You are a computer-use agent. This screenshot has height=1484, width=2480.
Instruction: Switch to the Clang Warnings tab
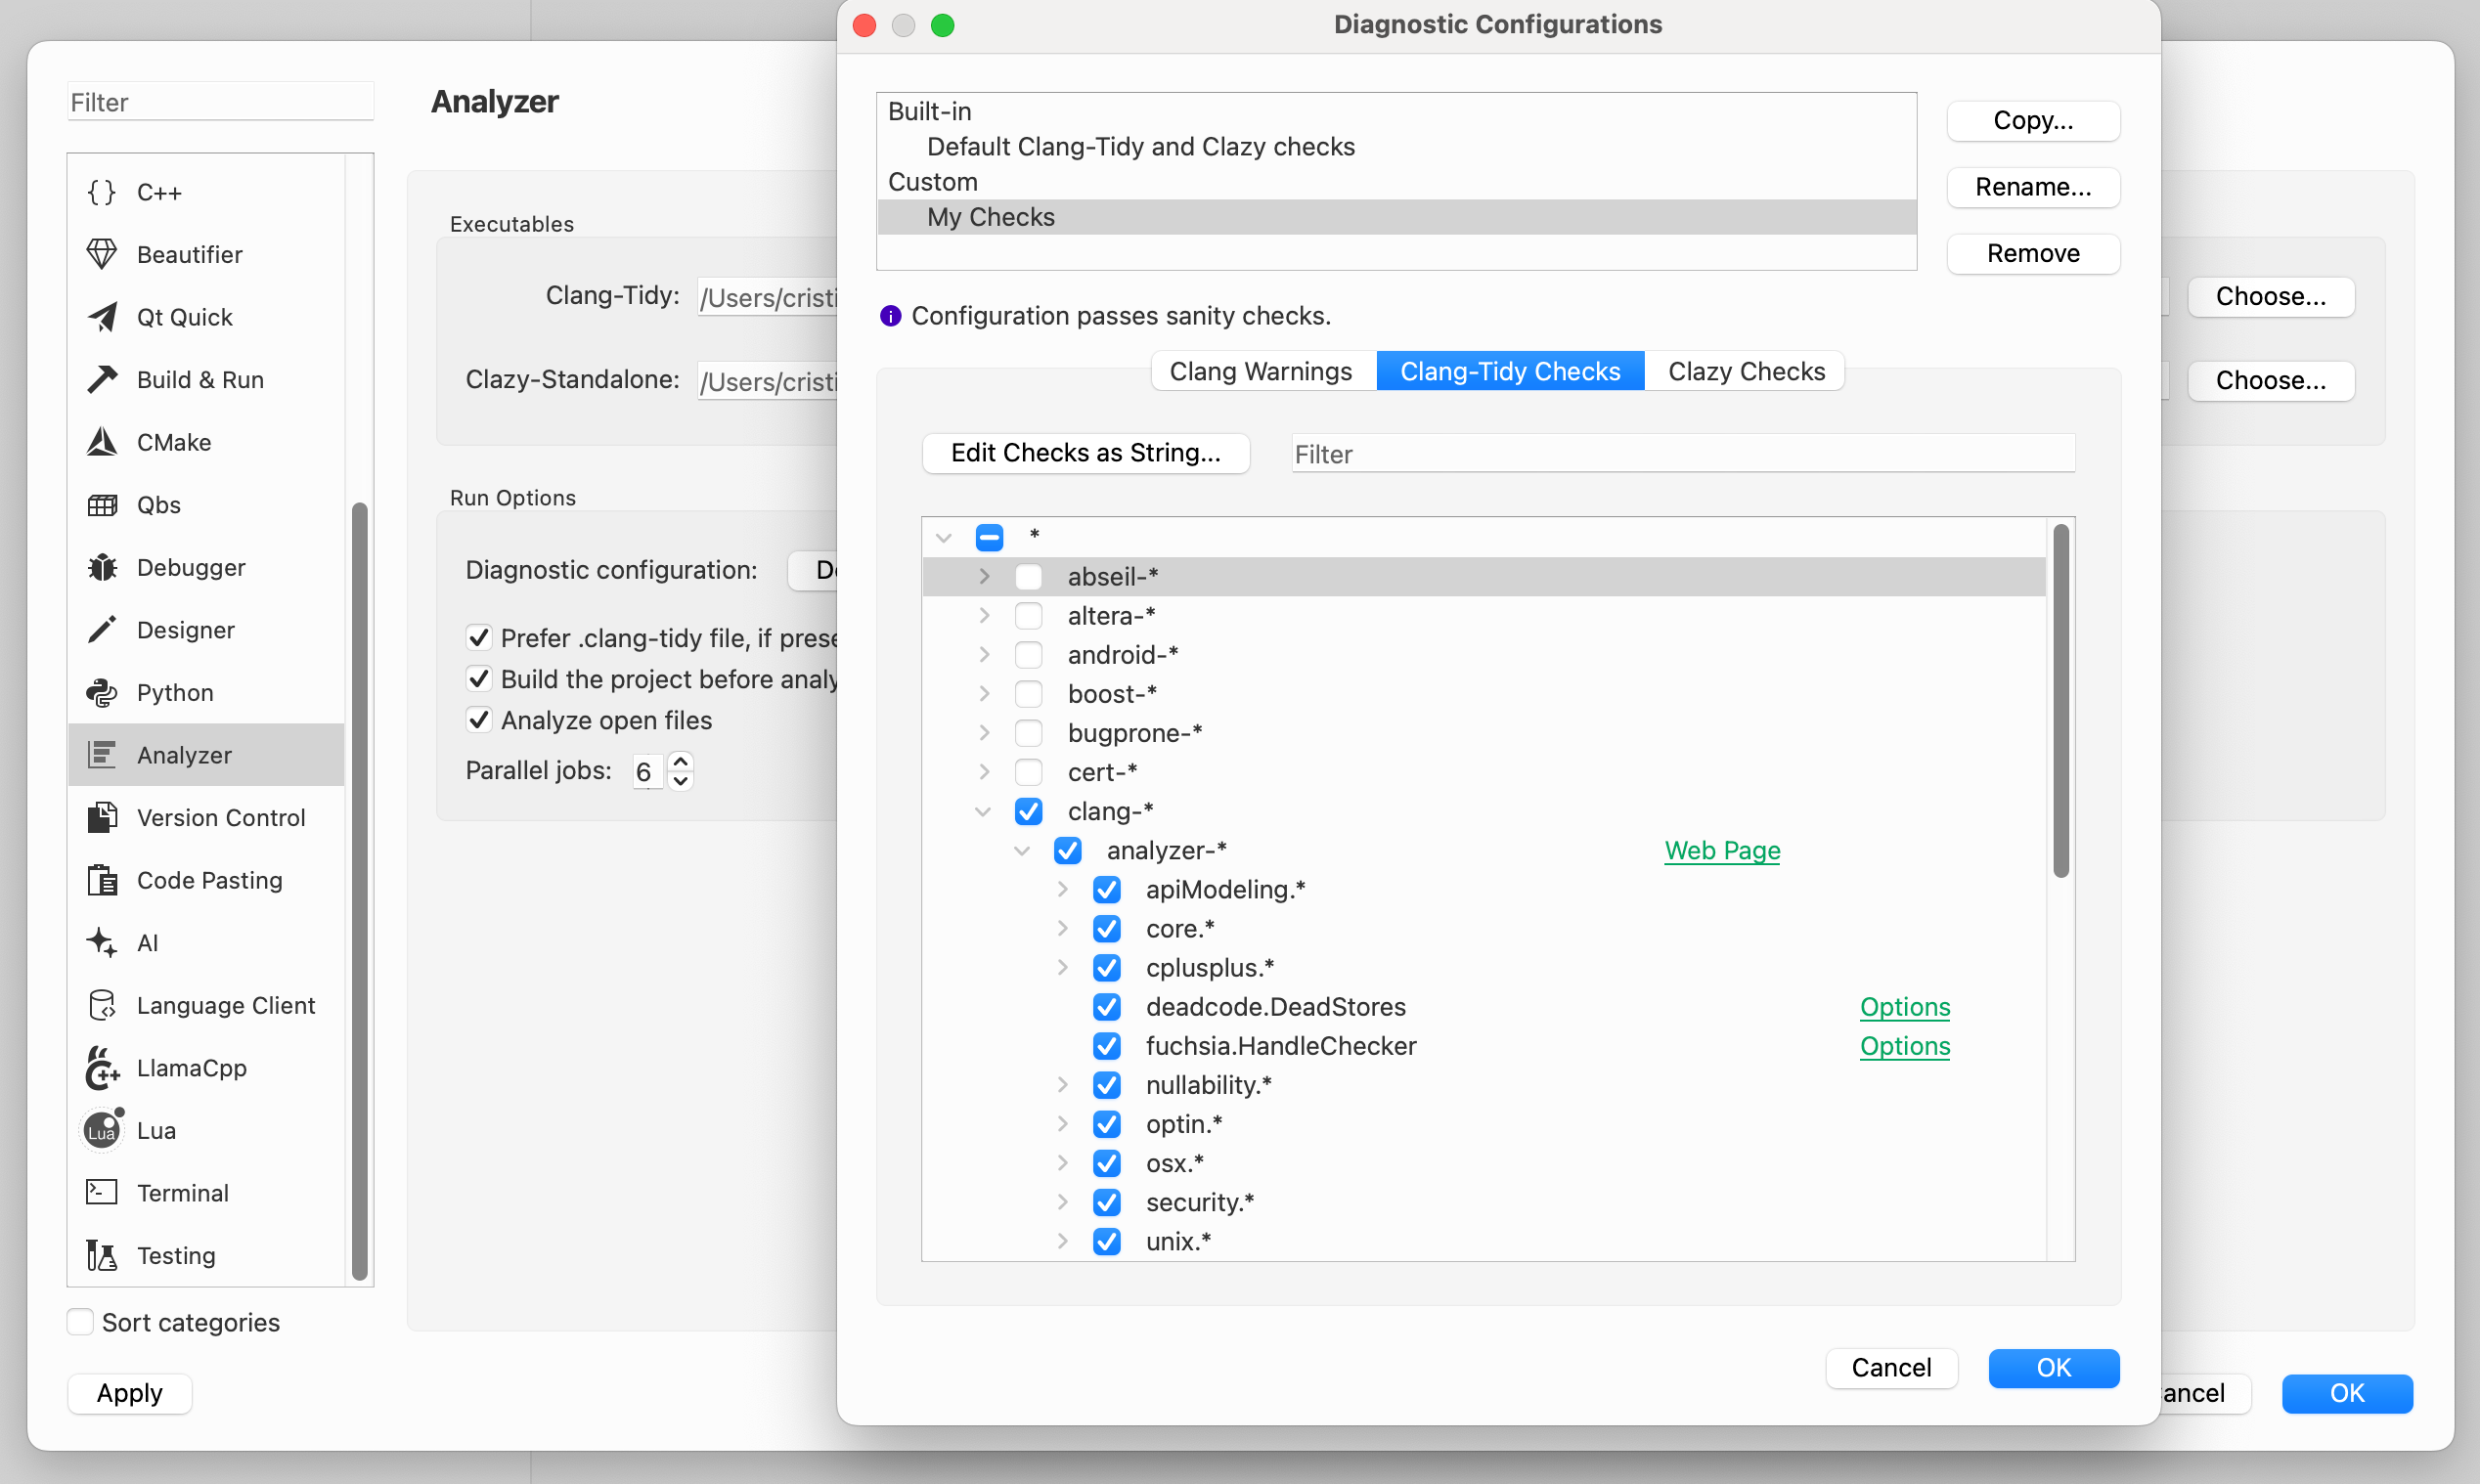1260,371
